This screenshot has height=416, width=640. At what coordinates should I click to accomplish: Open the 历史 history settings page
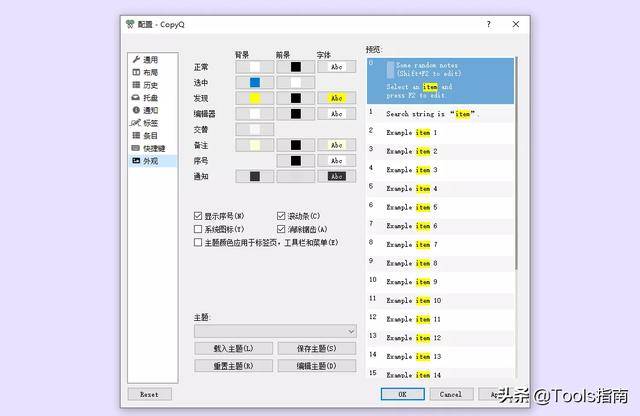click(152, 85)
